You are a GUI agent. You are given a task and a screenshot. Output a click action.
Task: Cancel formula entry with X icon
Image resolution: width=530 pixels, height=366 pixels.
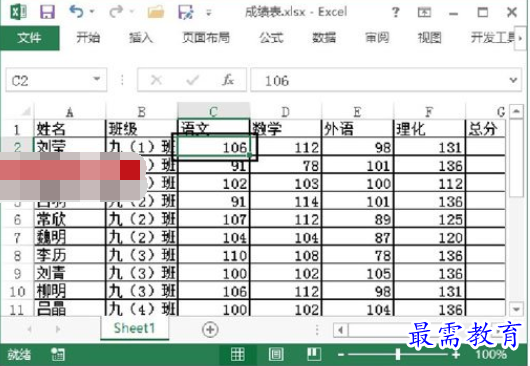pos(156,80)
